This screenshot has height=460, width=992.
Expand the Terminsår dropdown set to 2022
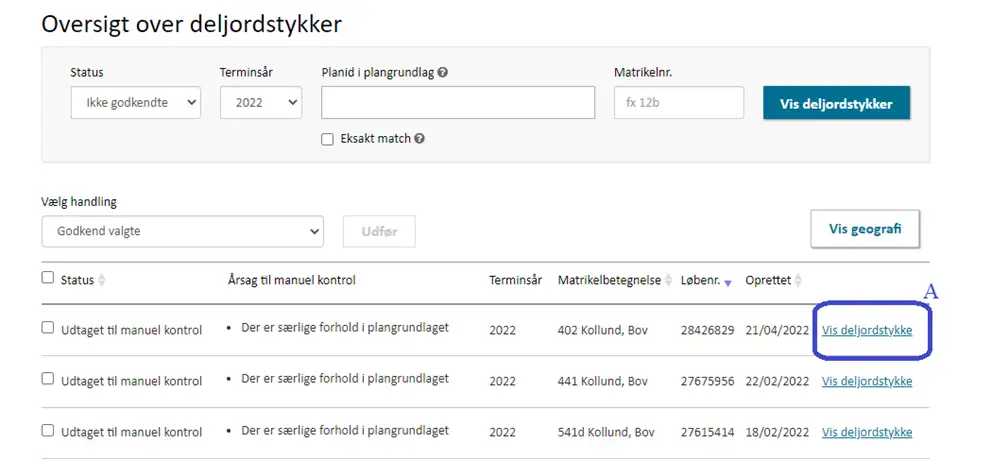[x=260, y=103]
